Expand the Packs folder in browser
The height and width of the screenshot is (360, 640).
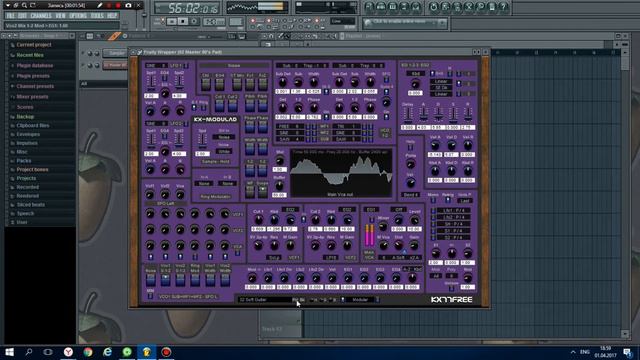pyautogui.click(x=24, y=161)
